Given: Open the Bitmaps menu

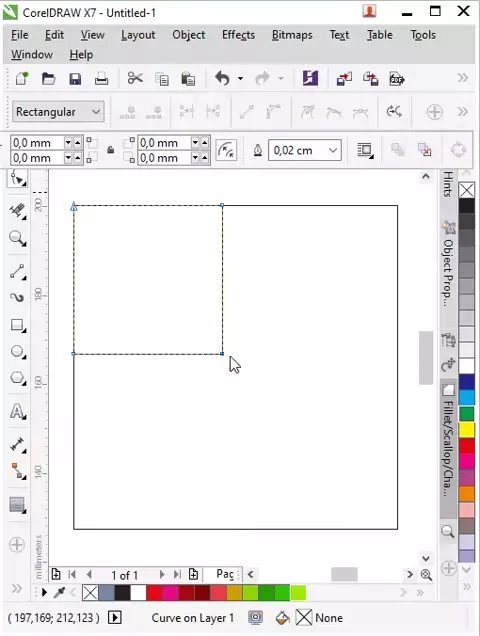Looking at the screenshot, I should [292, 35].
